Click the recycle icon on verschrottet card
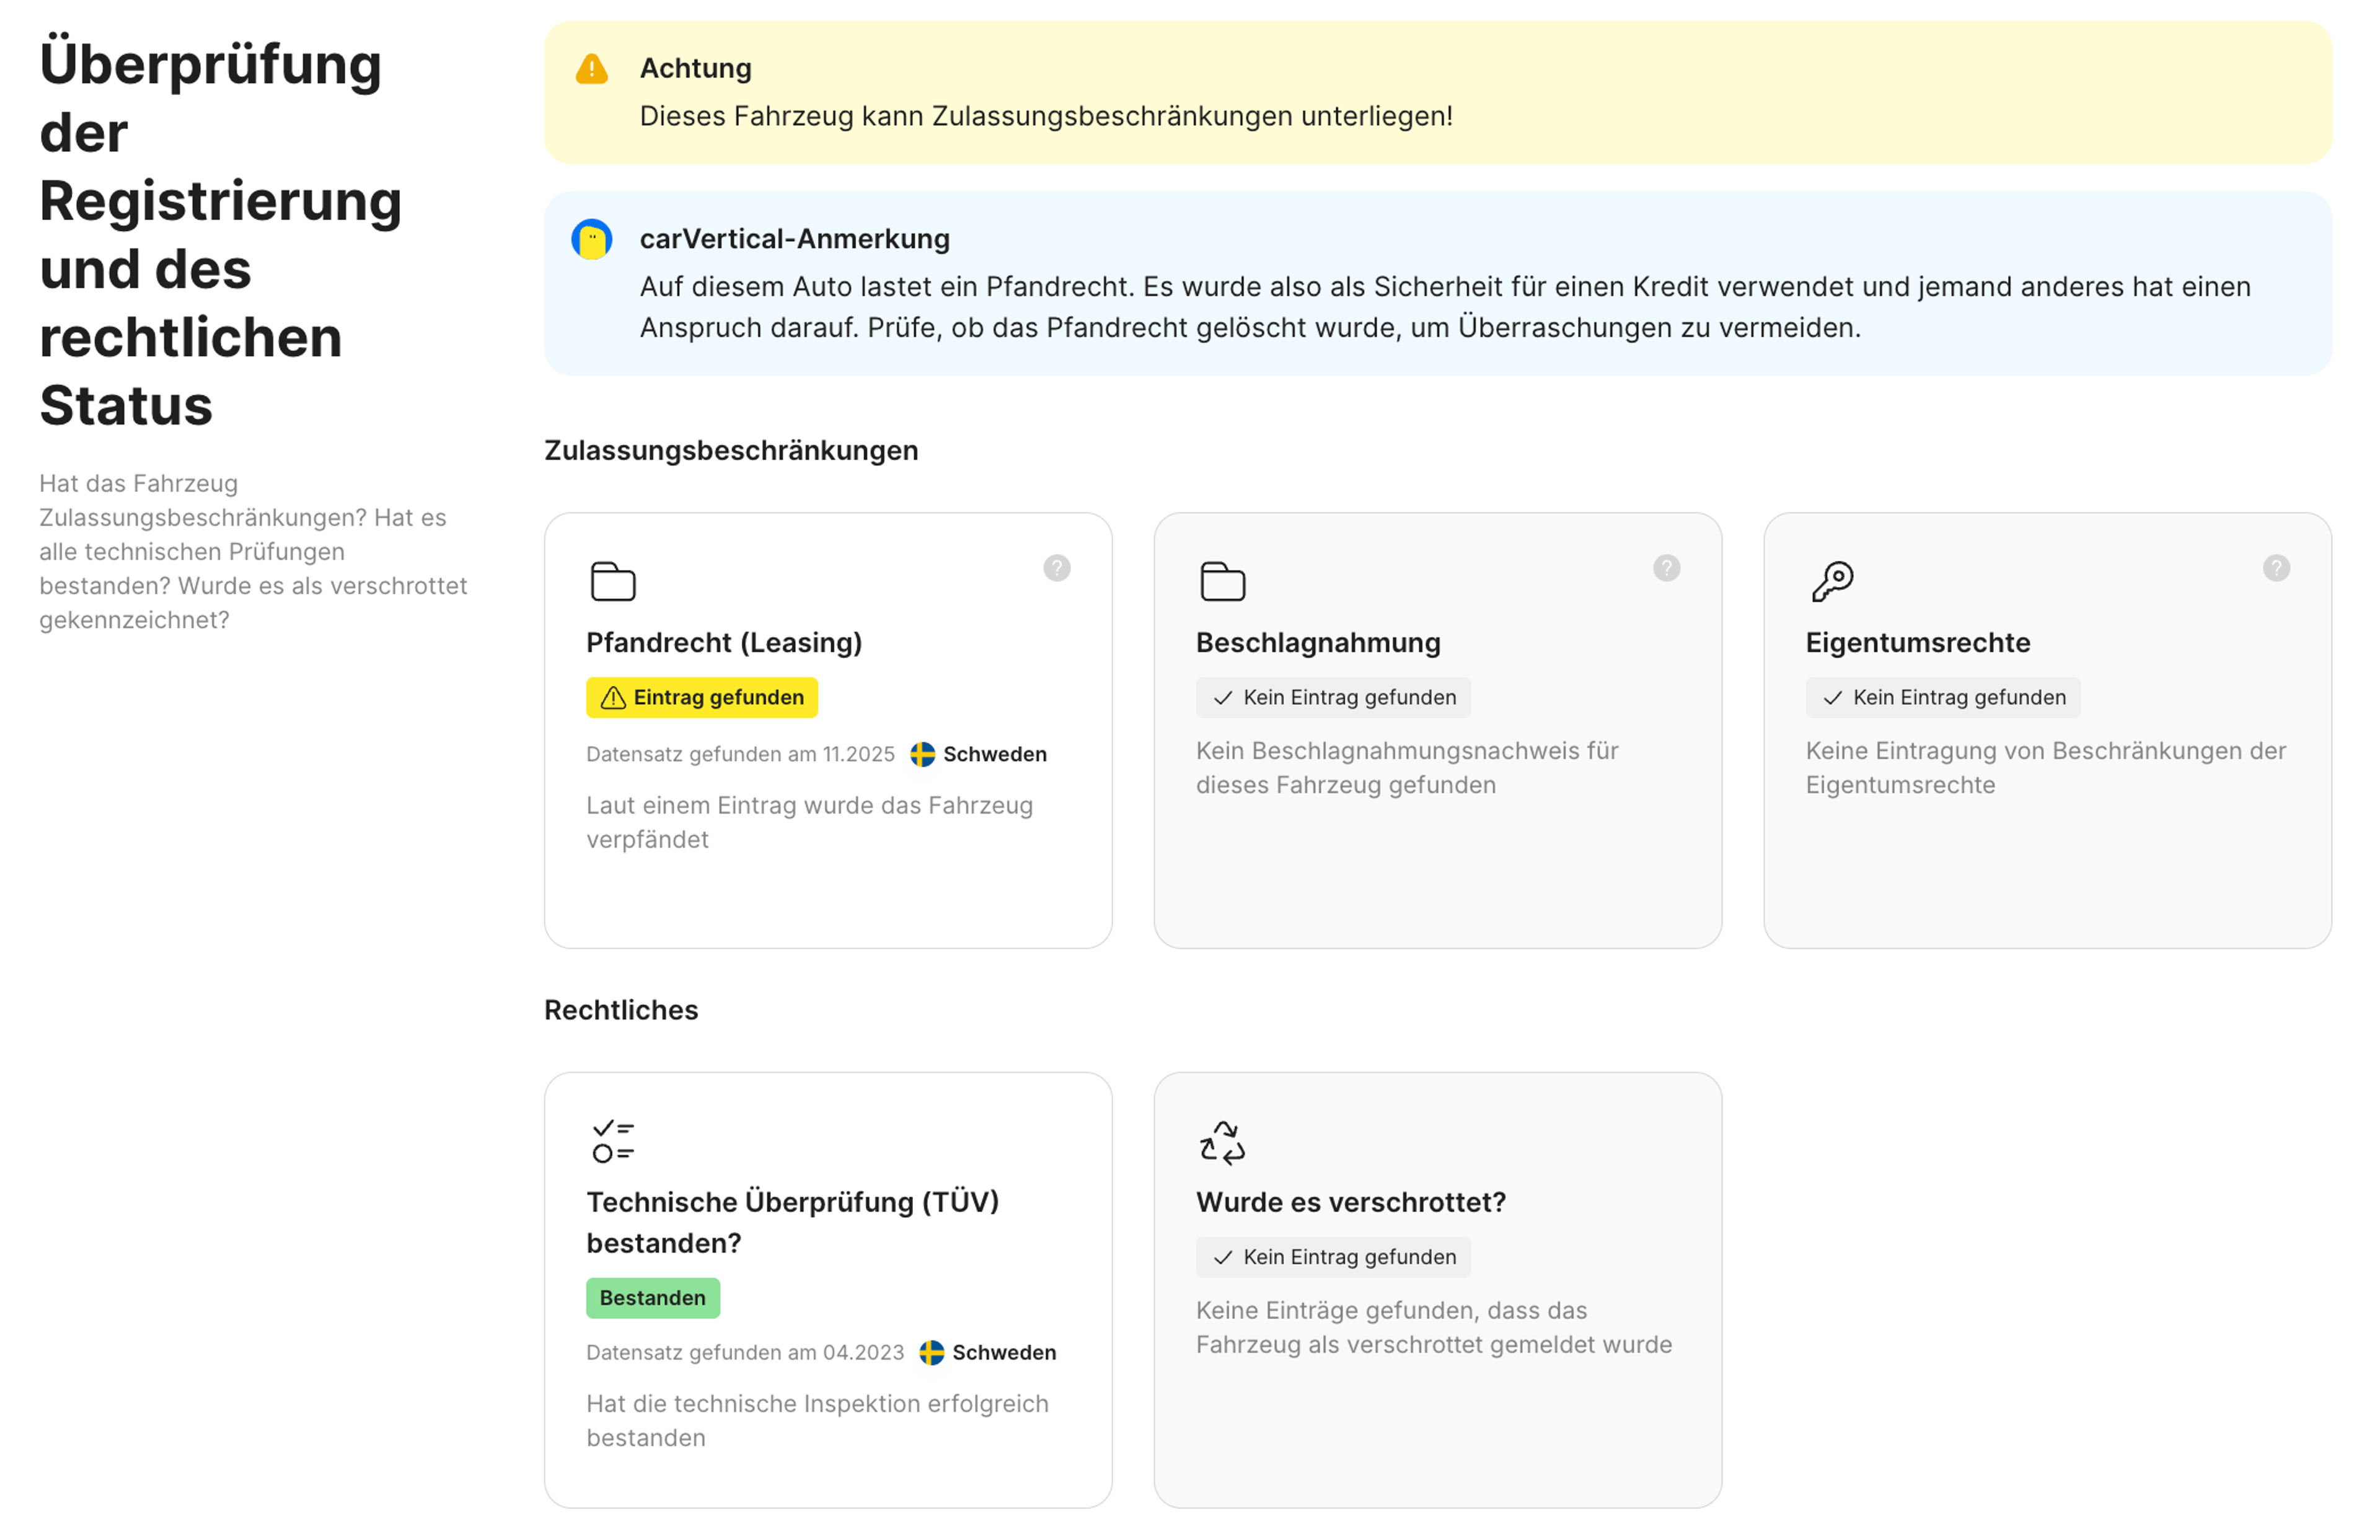 tap(1223, 1142)
